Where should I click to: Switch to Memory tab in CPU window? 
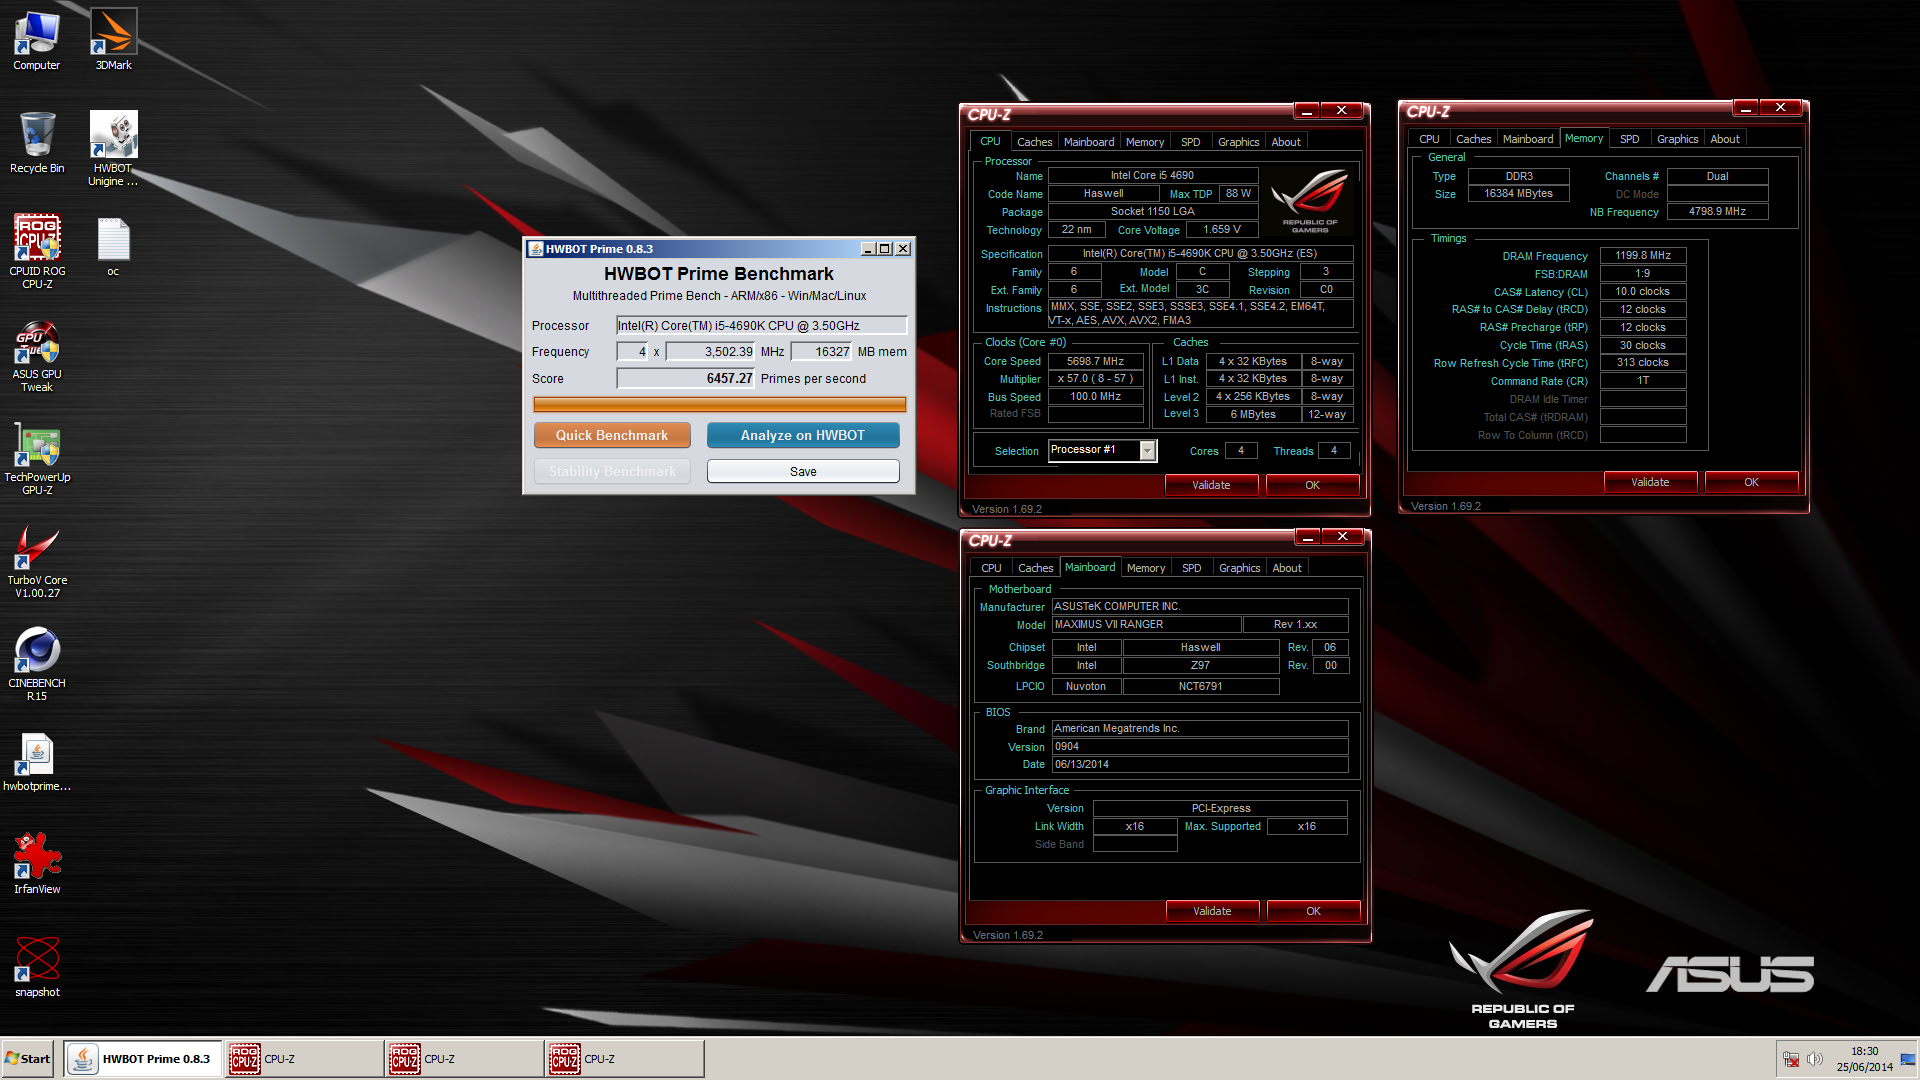coord(1145,142)
